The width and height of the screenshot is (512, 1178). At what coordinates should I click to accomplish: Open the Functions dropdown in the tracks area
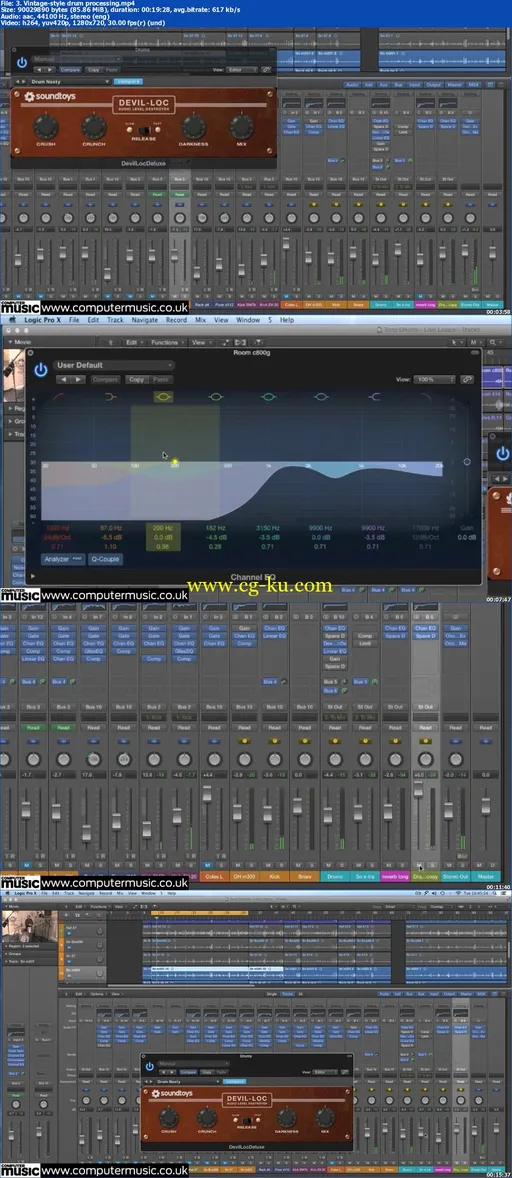coord(166,342)
